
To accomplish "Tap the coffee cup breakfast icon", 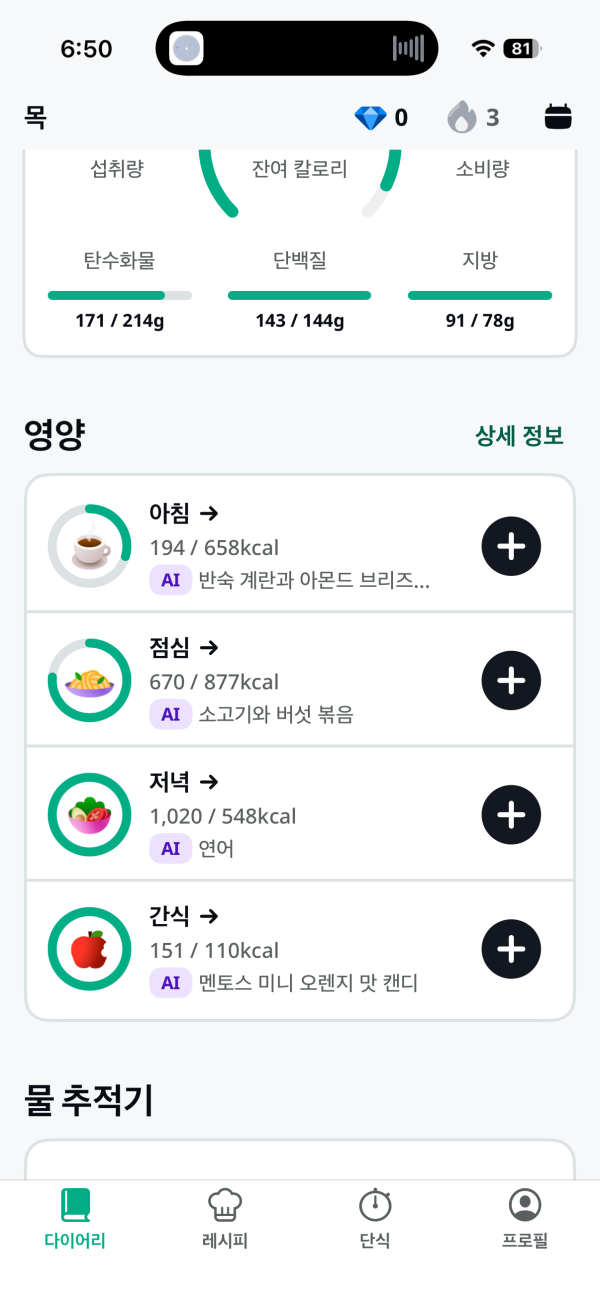I will pyautogui.click(x=89, y=546).
